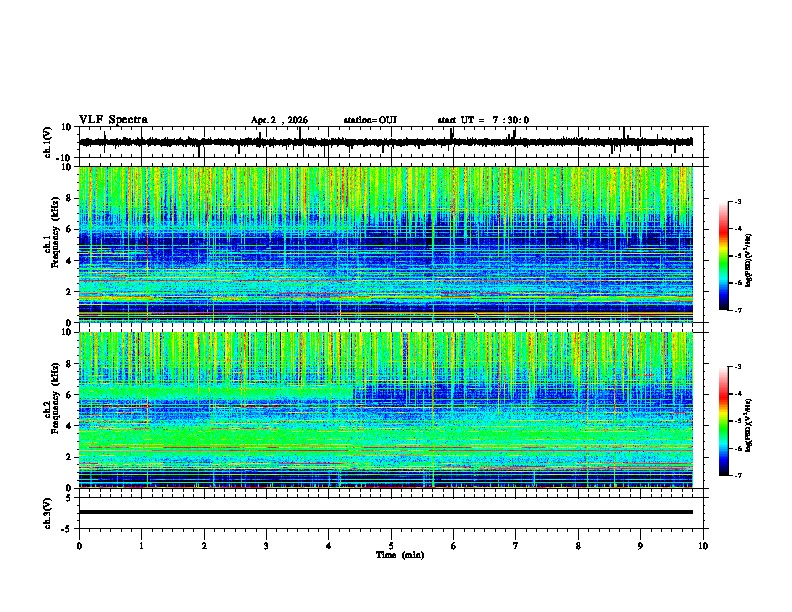This screenshot has width=792, height=612.
Task: Click time axis tick label '2'
Action: coord(204,546)
